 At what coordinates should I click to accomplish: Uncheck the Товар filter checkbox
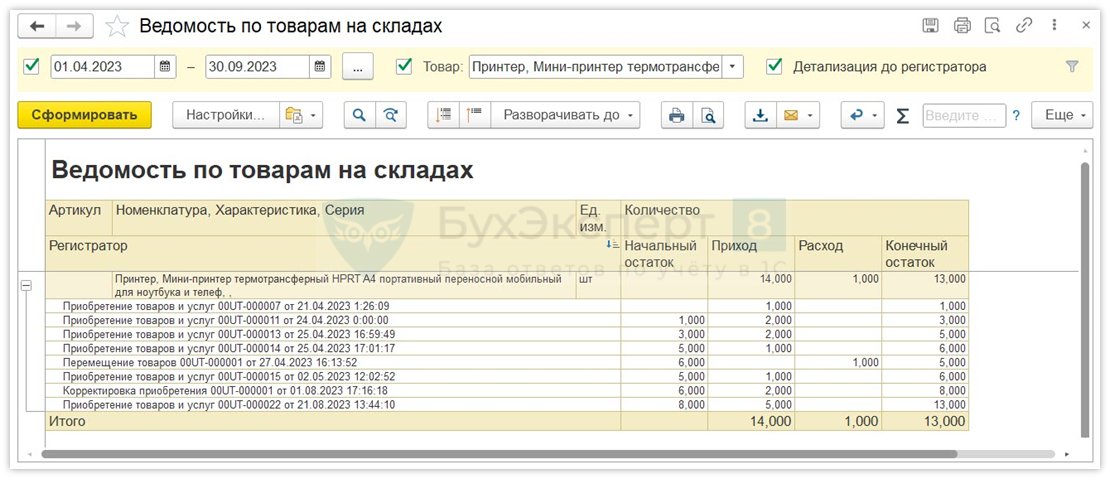(x=404, y=66)
